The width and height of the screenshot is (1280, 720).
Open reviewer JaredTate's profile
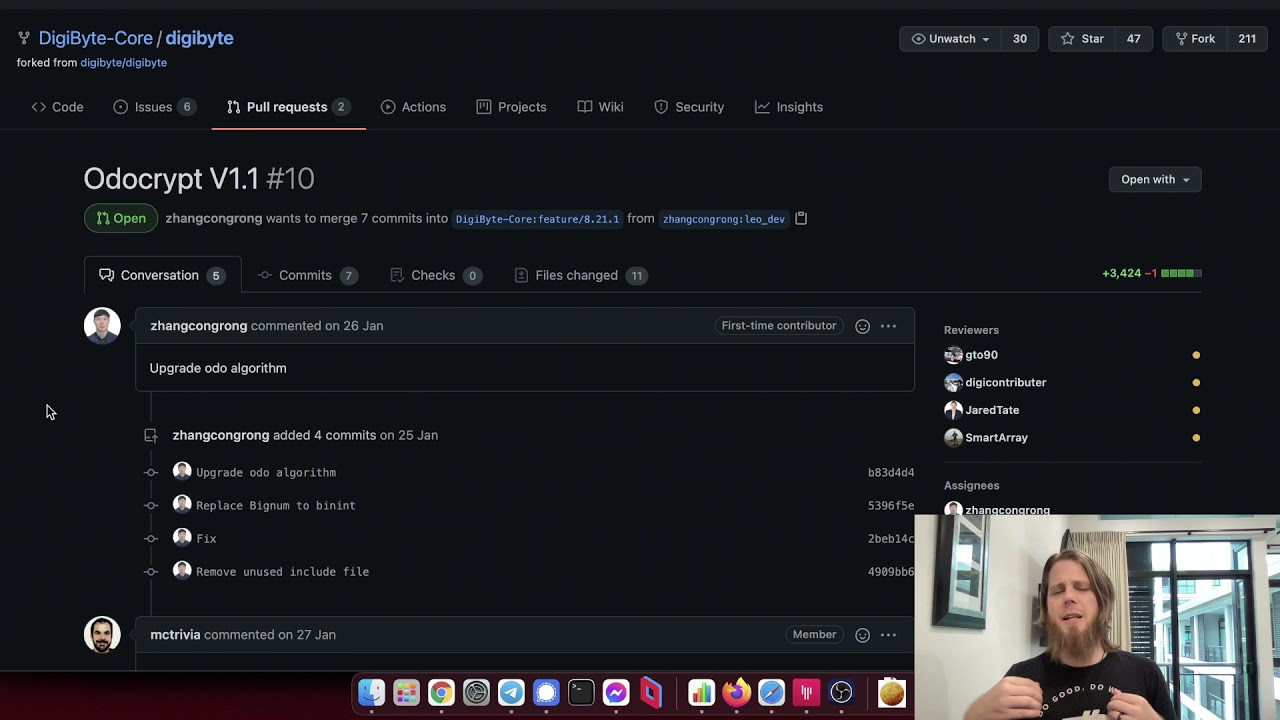(992, 410)
